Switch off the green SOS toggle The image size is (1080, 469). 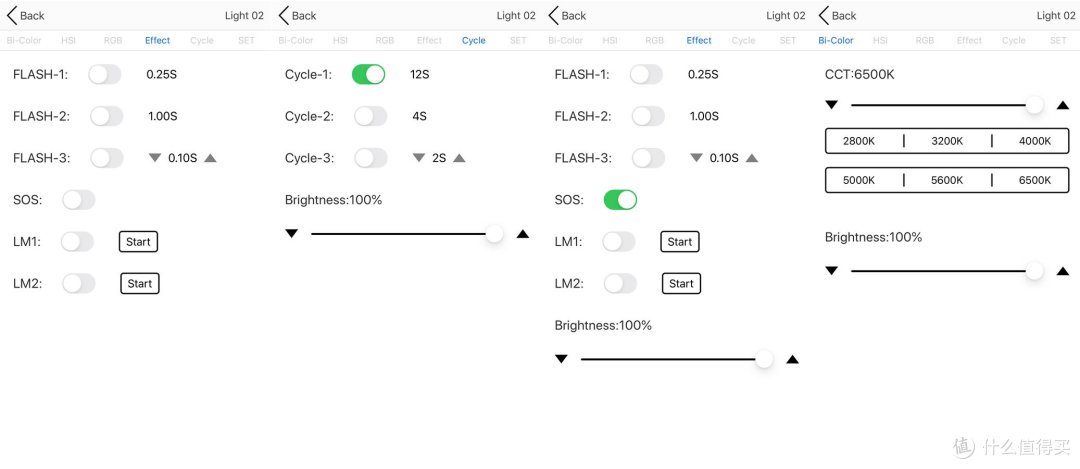coord(621,200)
